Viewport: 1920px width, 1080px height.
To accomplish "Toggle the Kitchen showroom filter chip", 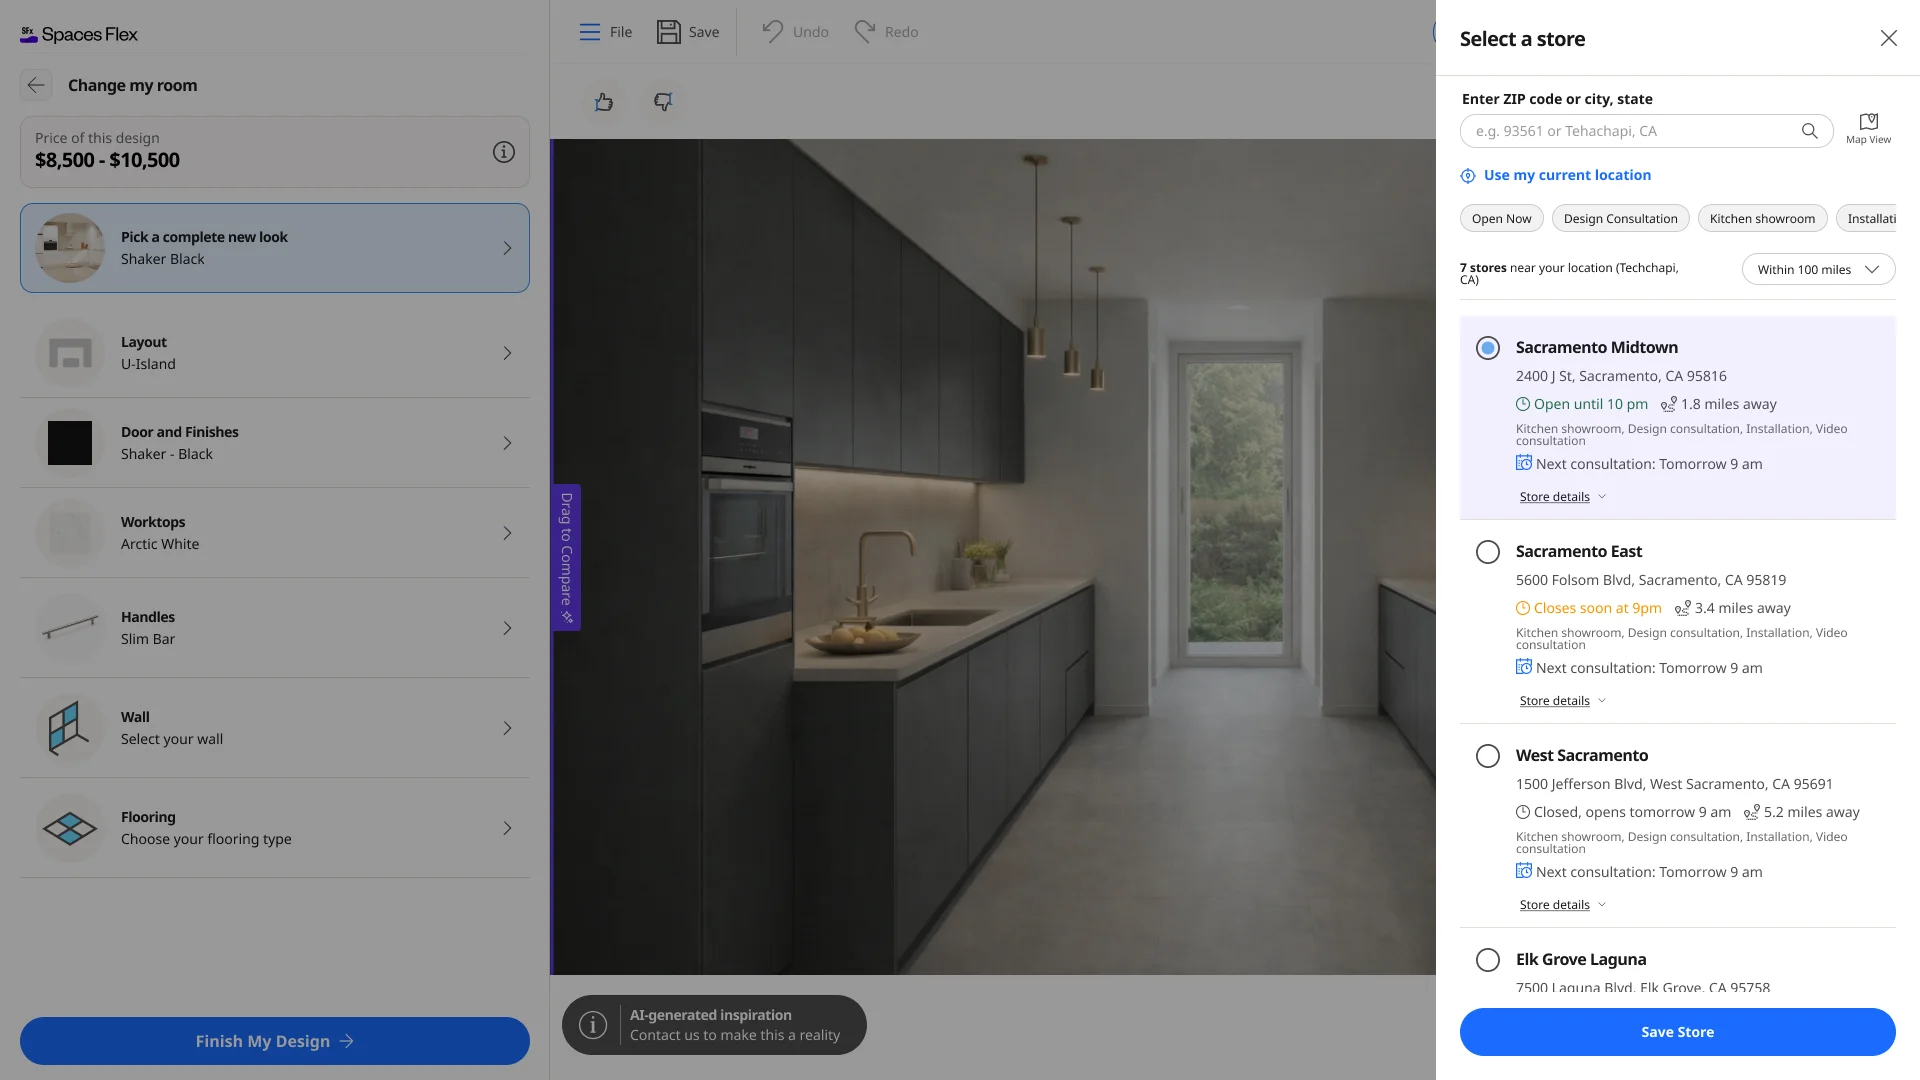I will click(1762, 219).
